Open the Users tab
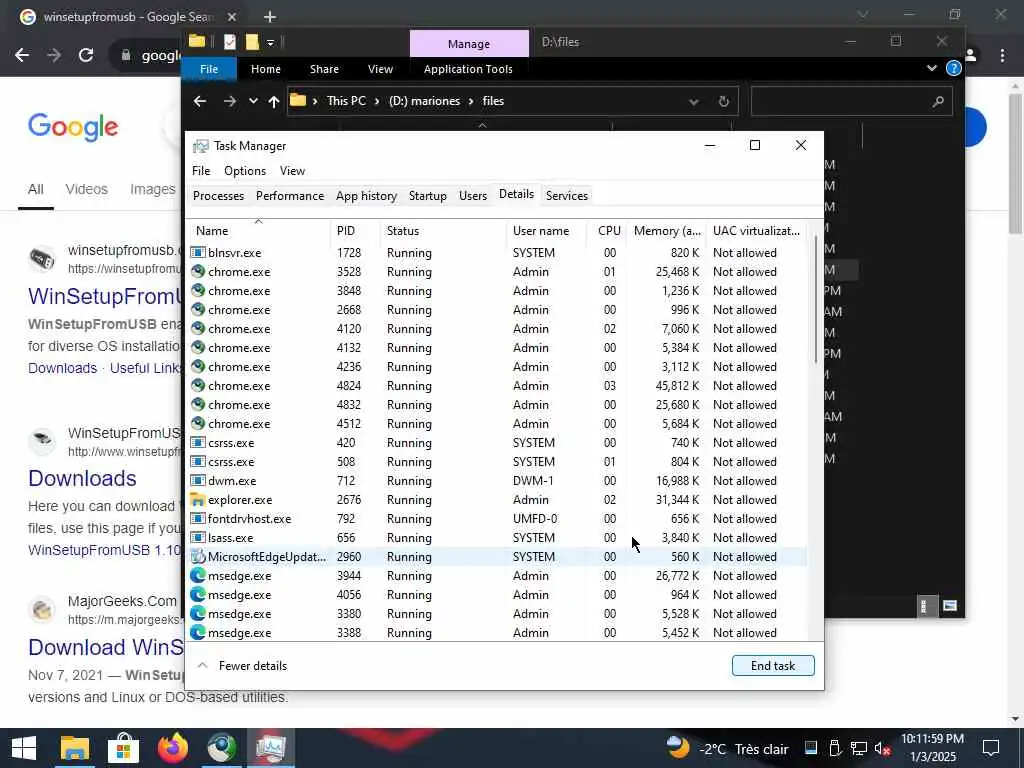The height and width of the screenshot is (768, 1024). tap(472, 195)
